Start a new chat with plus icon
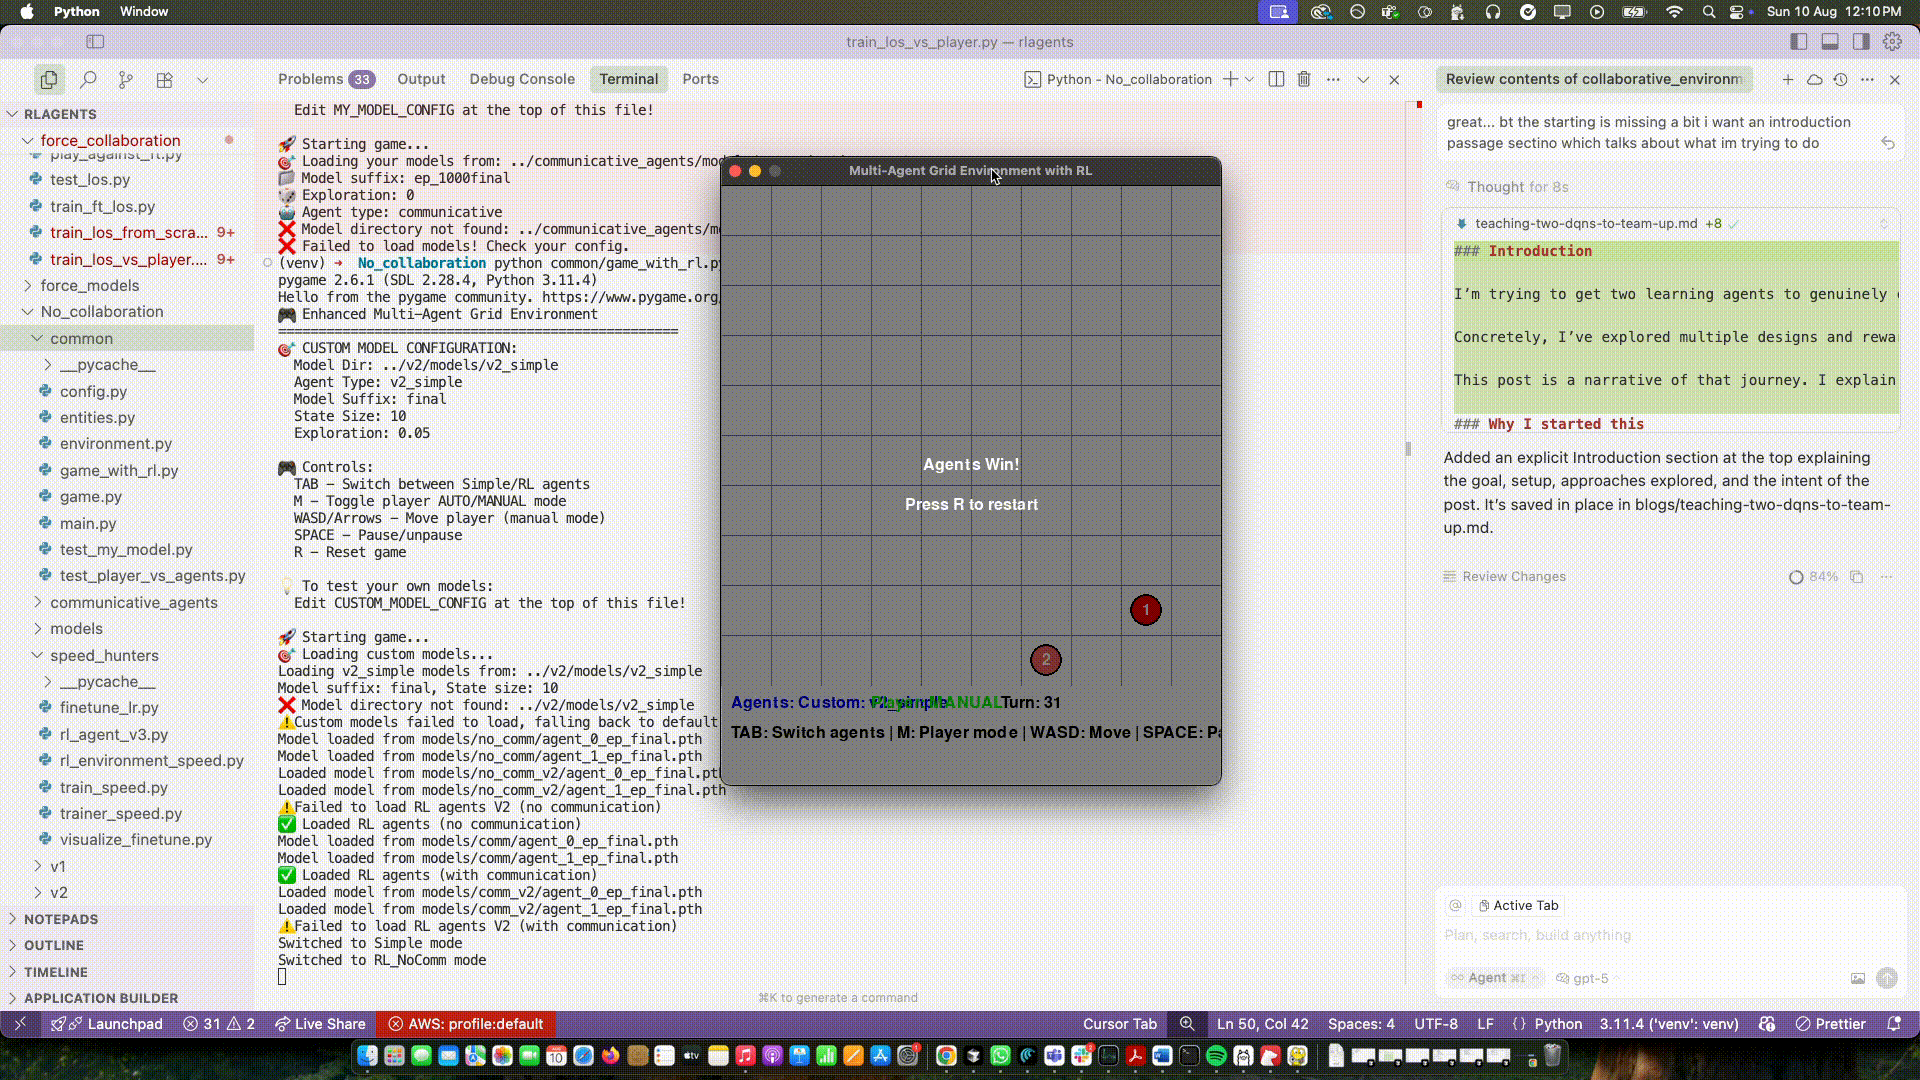Viewport: 1920px width, 1080px height. coord(1787,79)
